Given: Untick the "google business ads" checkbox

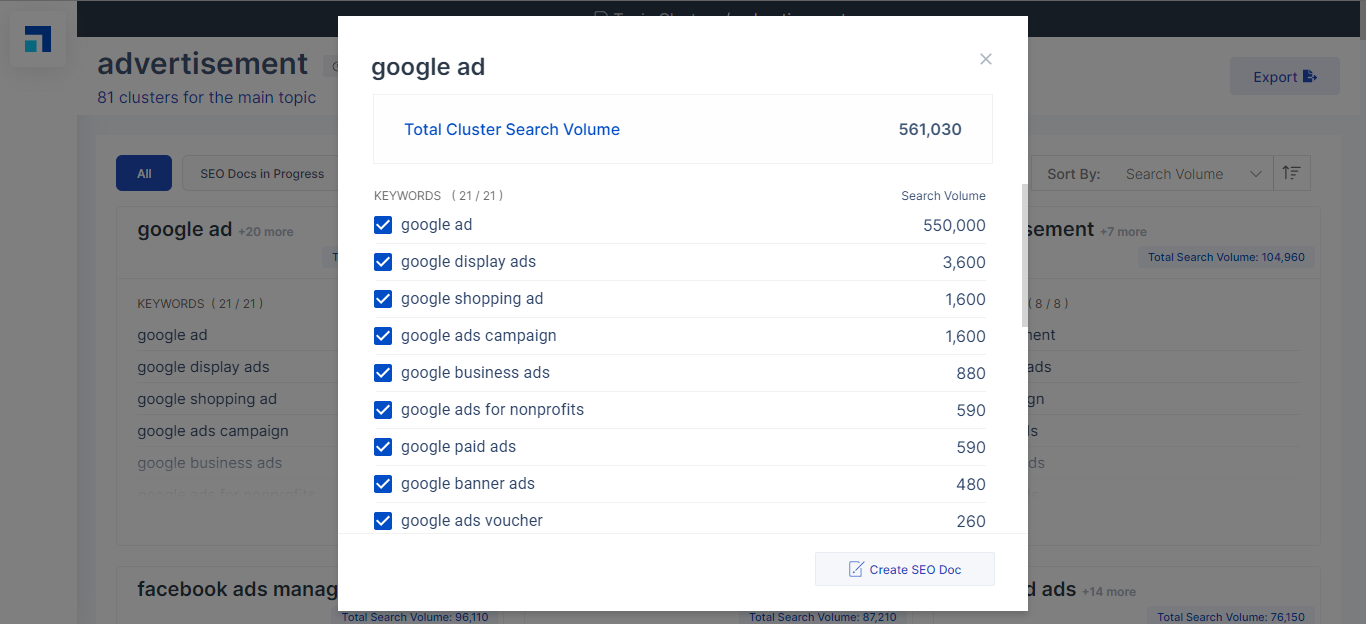Looking at the screenshot, I should (x=383, y=373).
